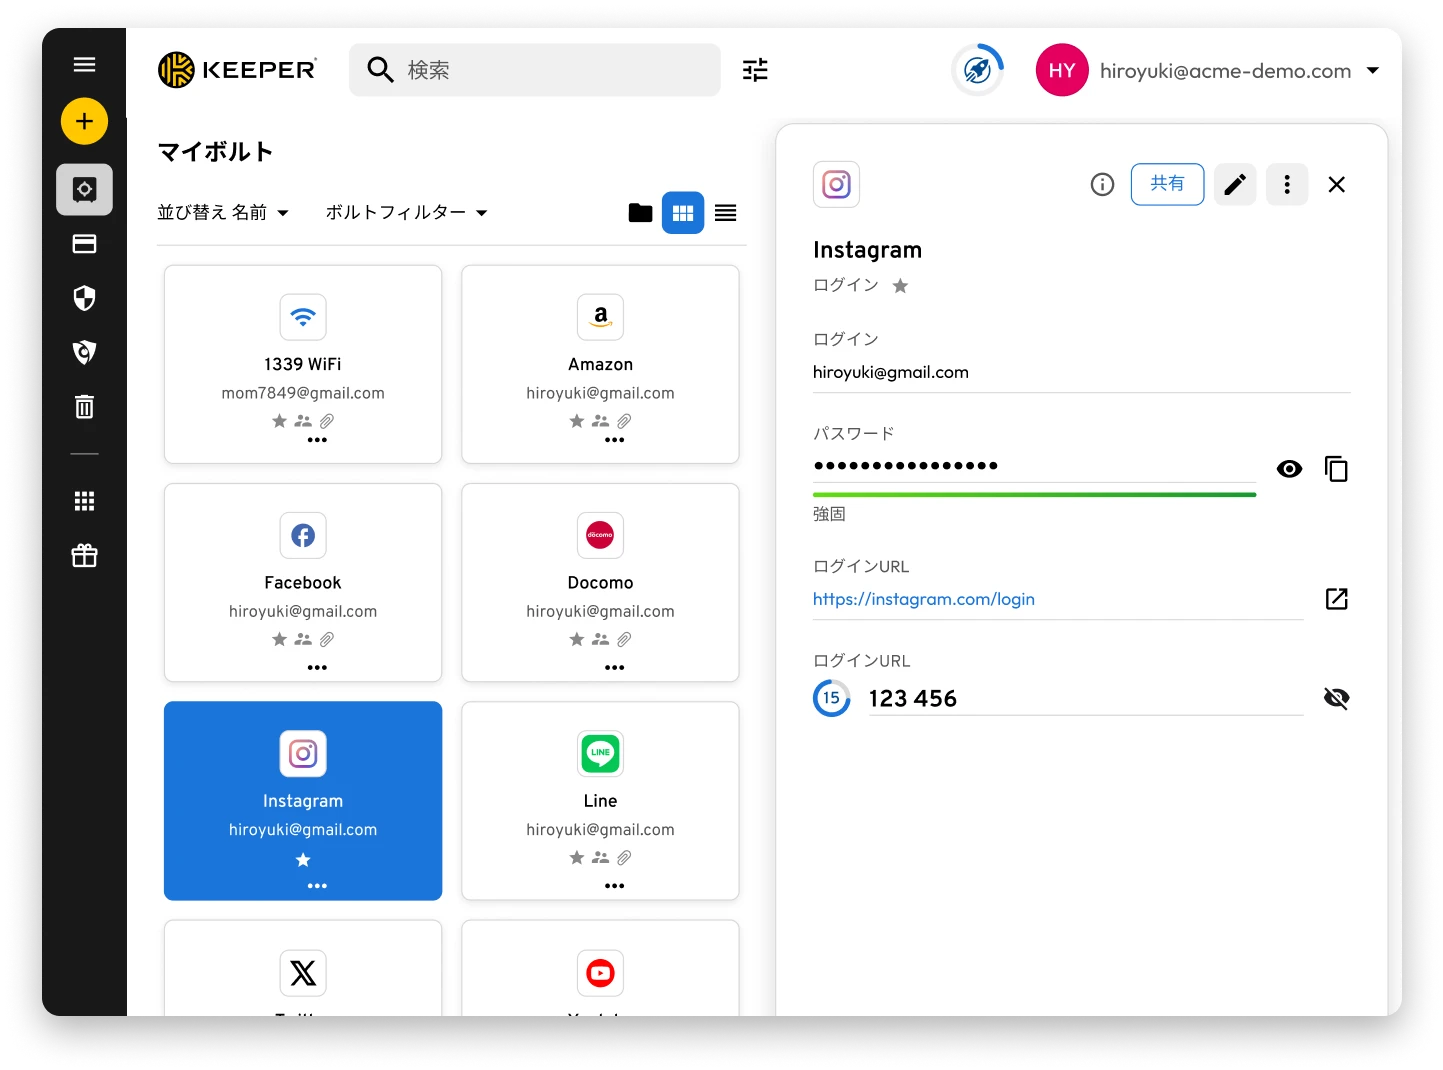
Task: Open the security audit shield icon
Action: (84, 298)
